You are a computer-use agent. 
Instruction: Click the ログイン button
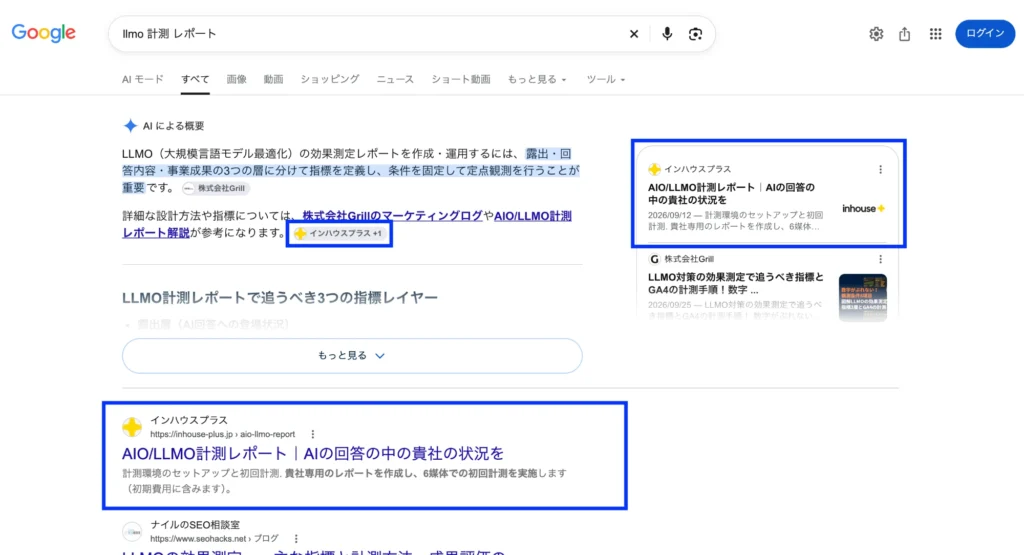985,34
